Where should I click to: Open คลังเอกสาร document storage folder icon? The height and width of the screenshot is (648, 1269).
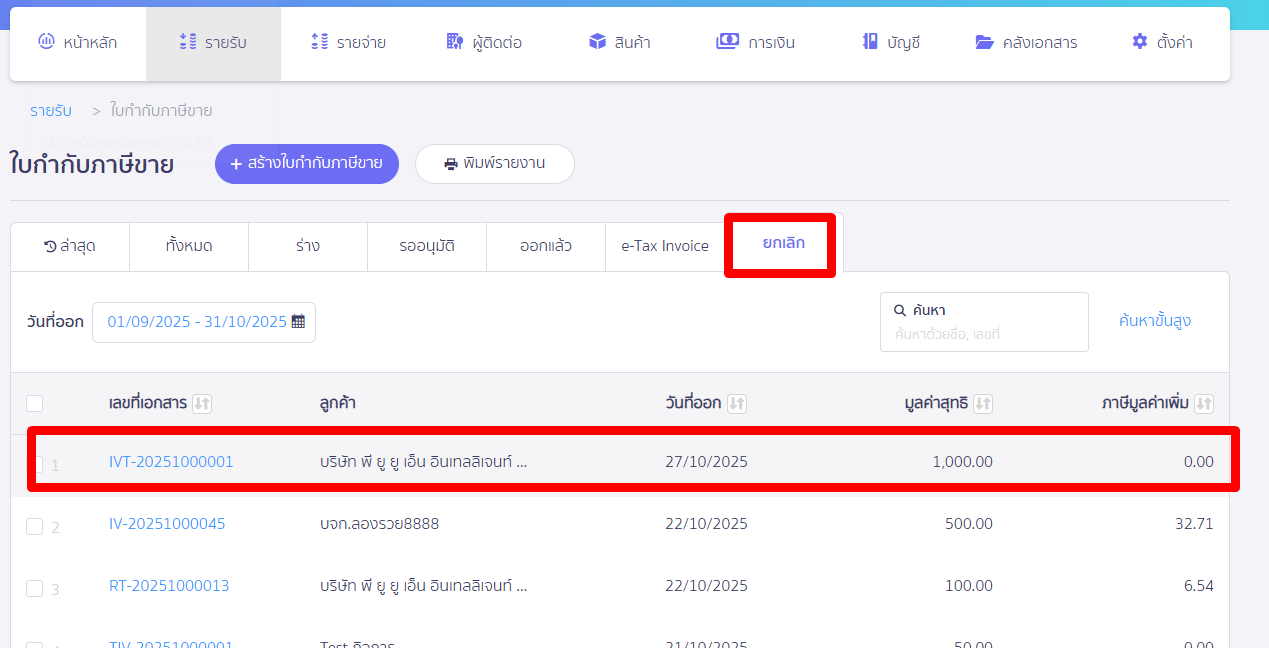click(982, 41)
